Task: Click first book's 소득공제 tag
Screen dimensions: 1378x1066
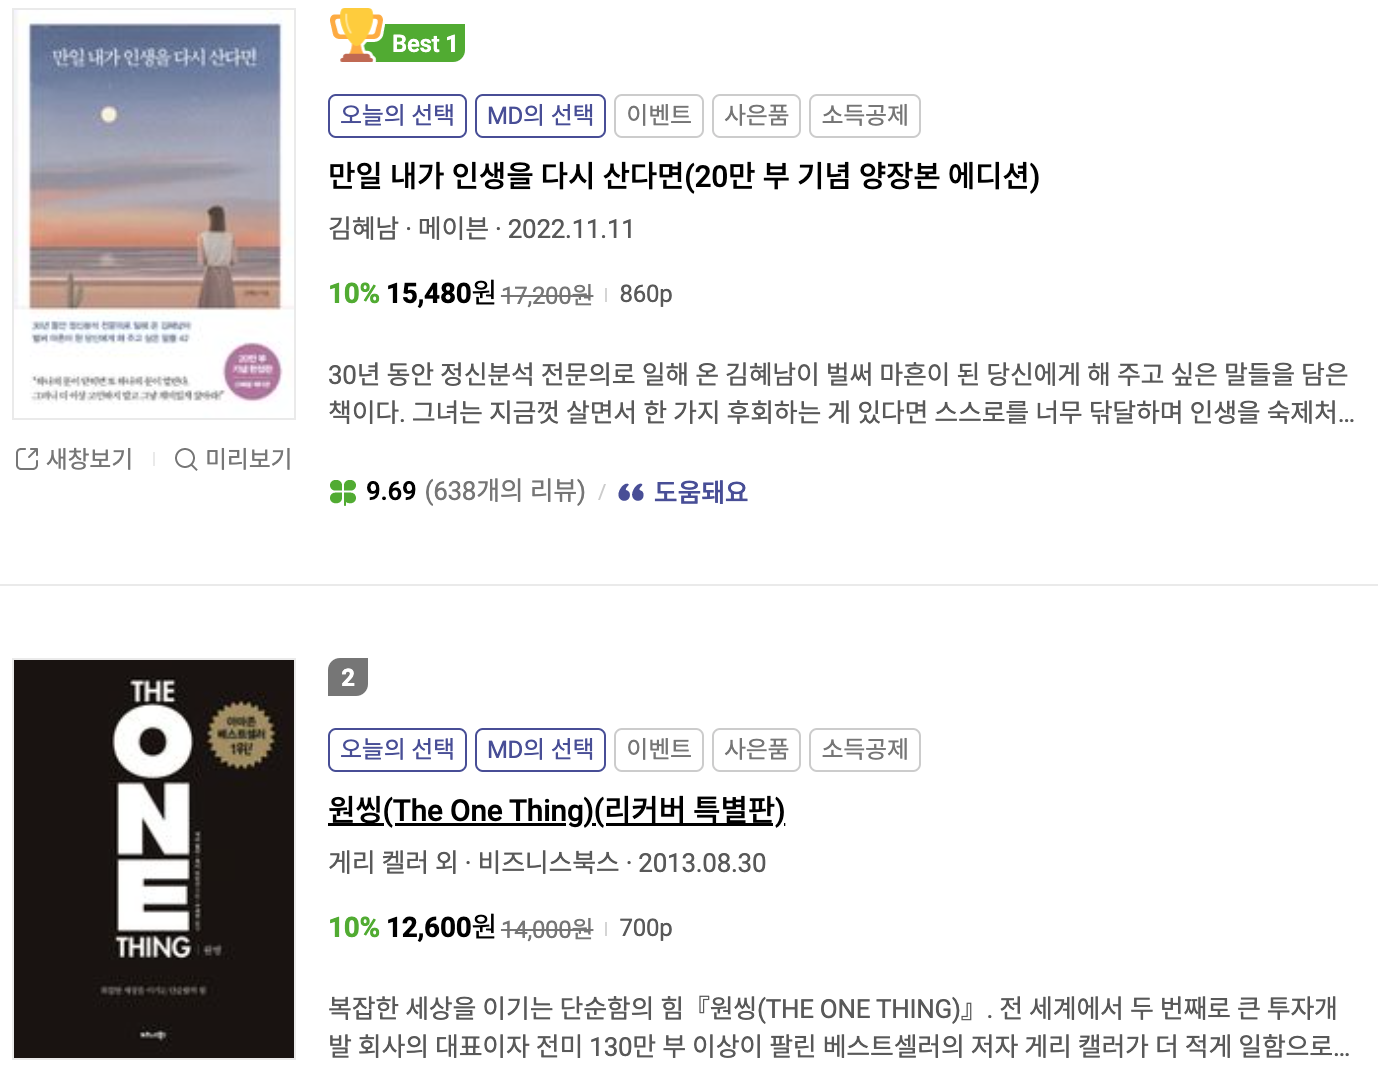Action: [864, 115]
